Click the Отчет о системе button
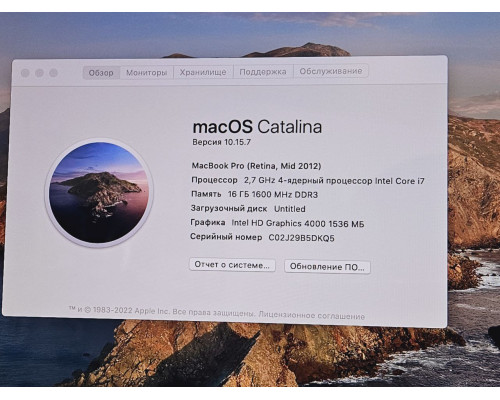500x400 pixels. point(232,265)
